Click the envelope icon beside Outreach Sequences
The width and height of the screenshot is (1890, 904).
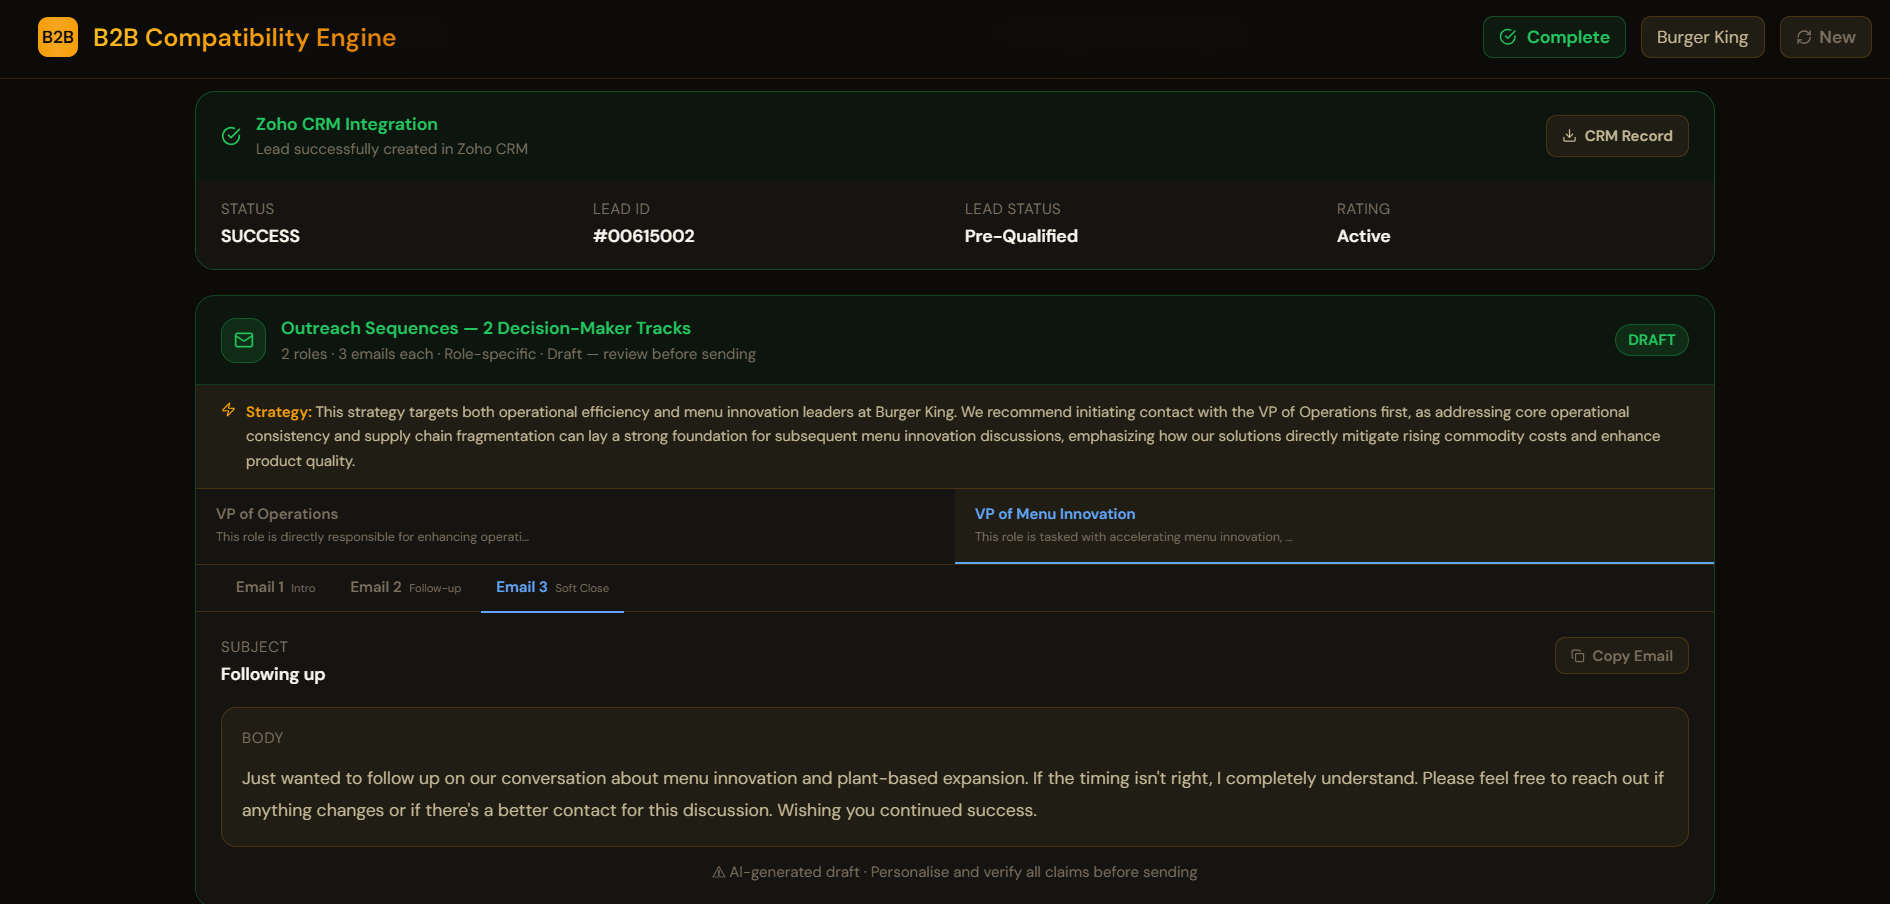pyautogui.click(x=243, y=340)
